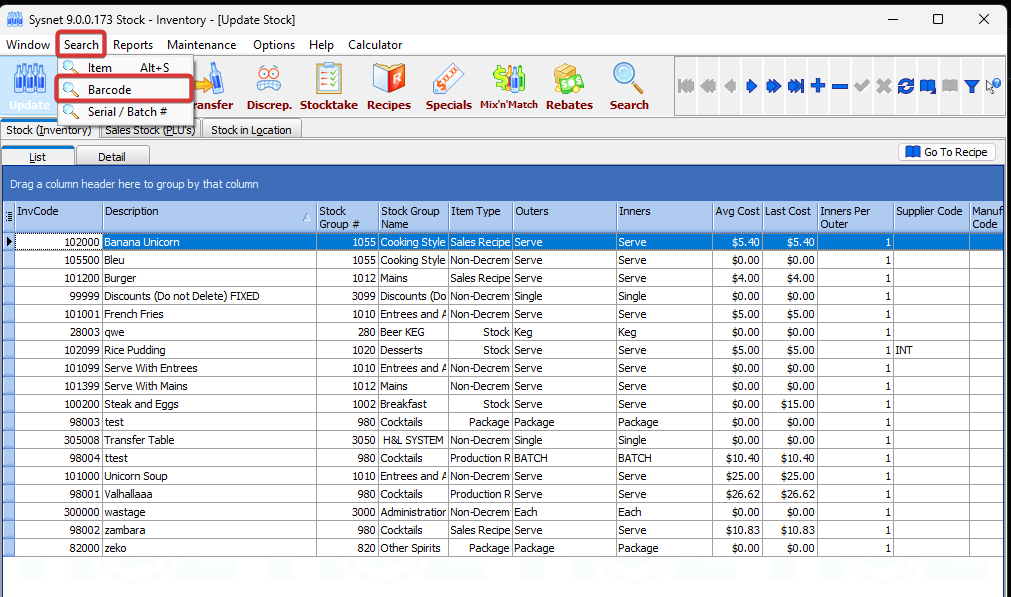This screenshot has height=597, width=1011.
Task: Open the Help menu
Action: pos(321,44)
